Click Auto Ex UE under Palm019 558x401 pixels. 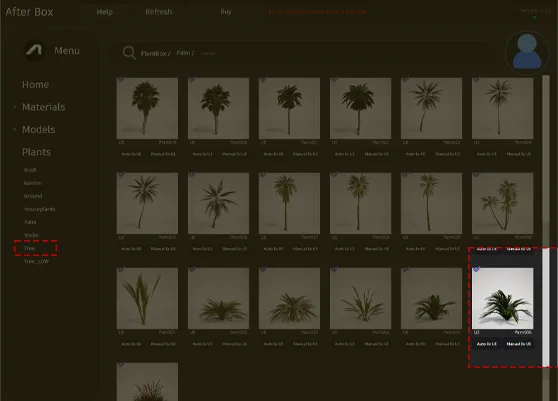click(131, 154)
